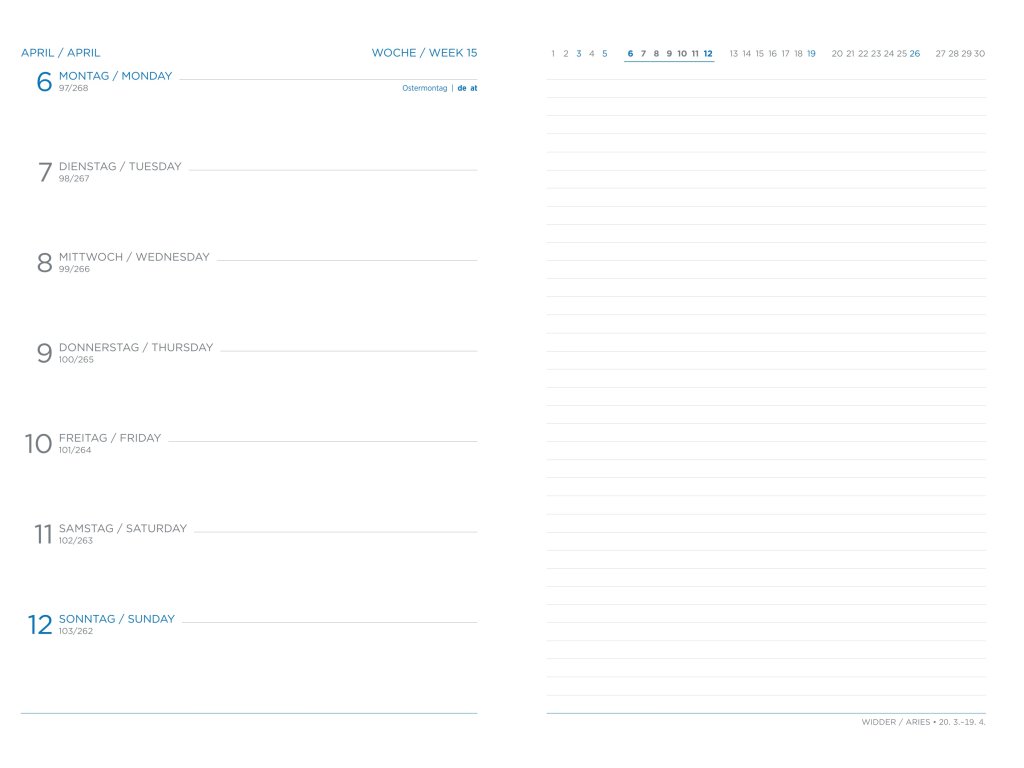Click date 27 in month strip

pos(940,54)
